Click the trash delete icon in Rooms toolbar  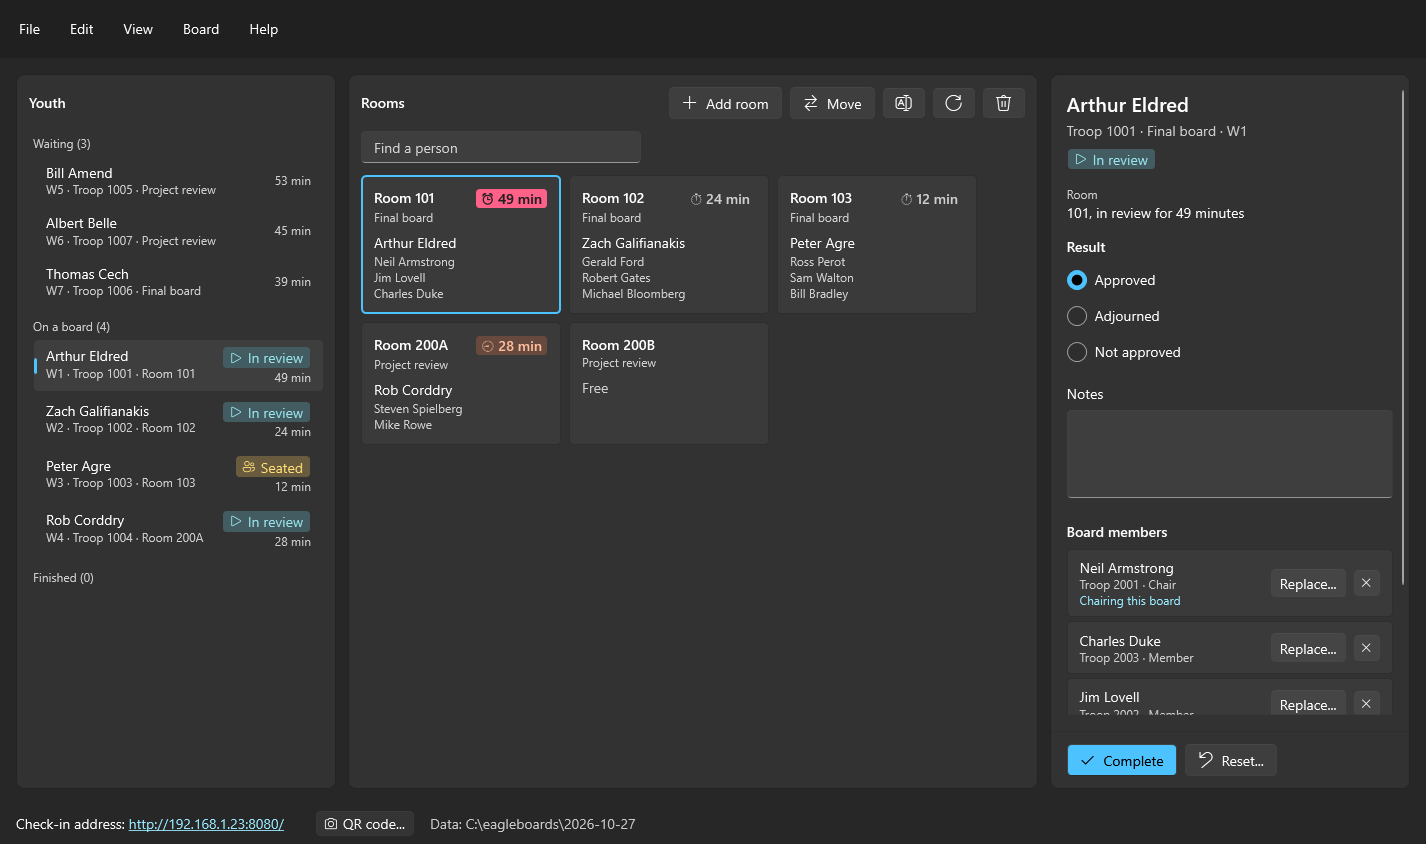pos(1004,103)
